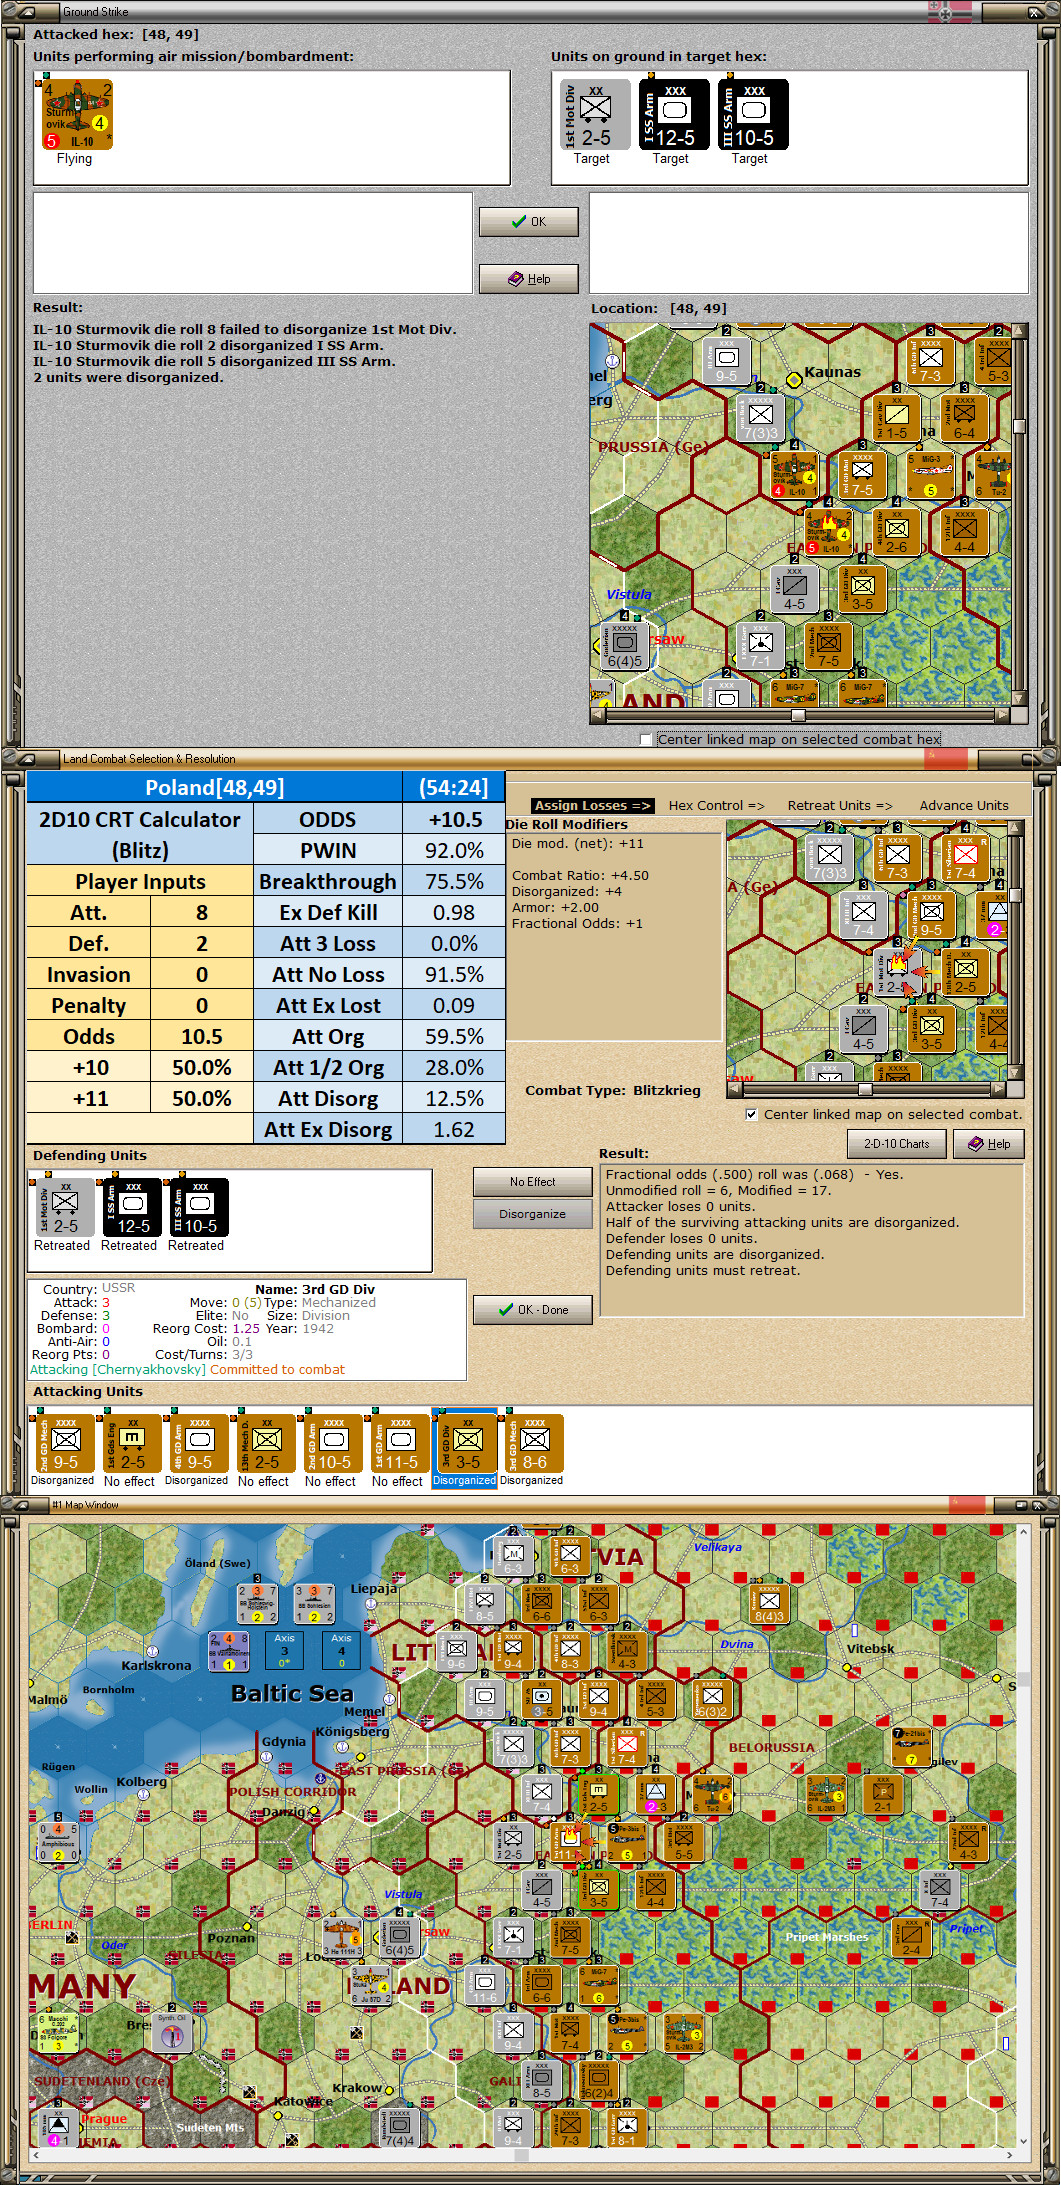
Task: Select the IL-10 Sturmovik flying unit counter
Action: [x=76, y=115]
